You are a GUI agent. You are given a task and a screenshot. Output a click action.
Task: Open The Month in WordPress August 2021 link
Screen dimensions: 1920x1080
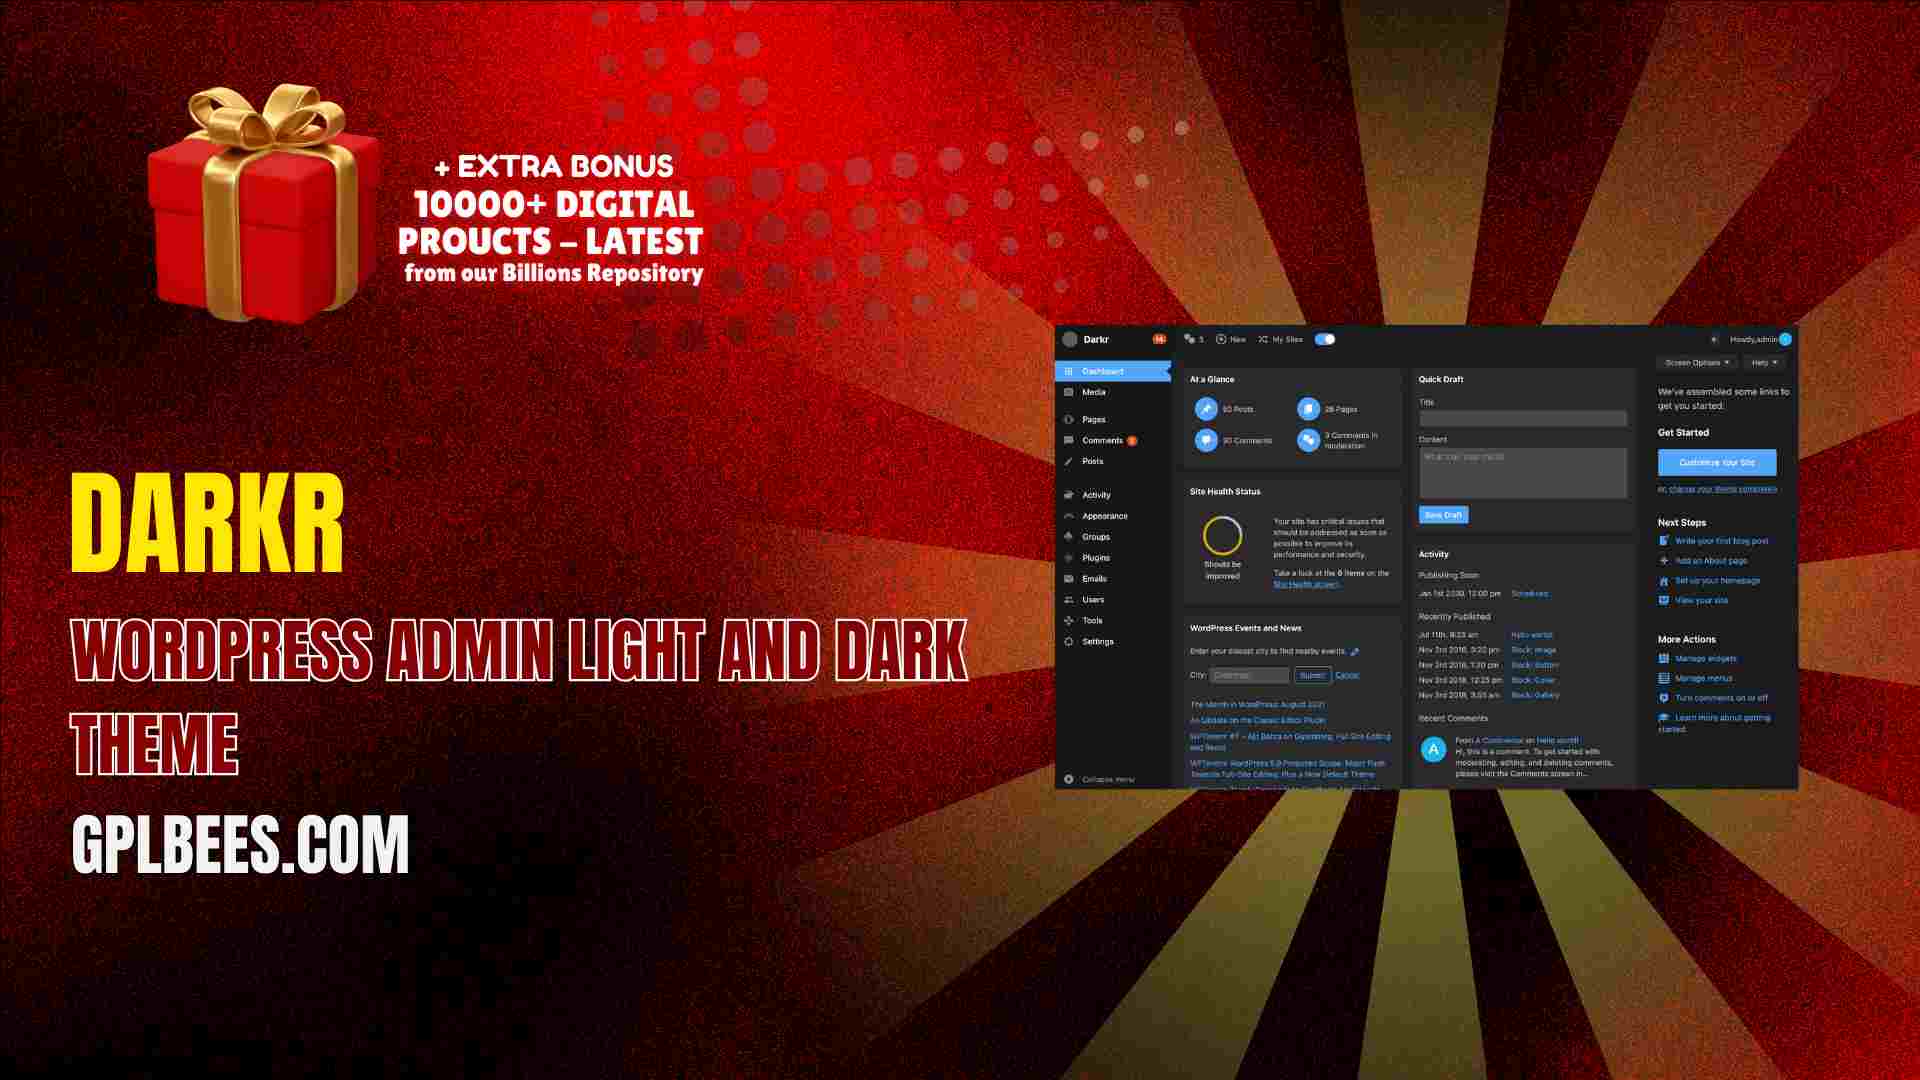[1257, 704]
